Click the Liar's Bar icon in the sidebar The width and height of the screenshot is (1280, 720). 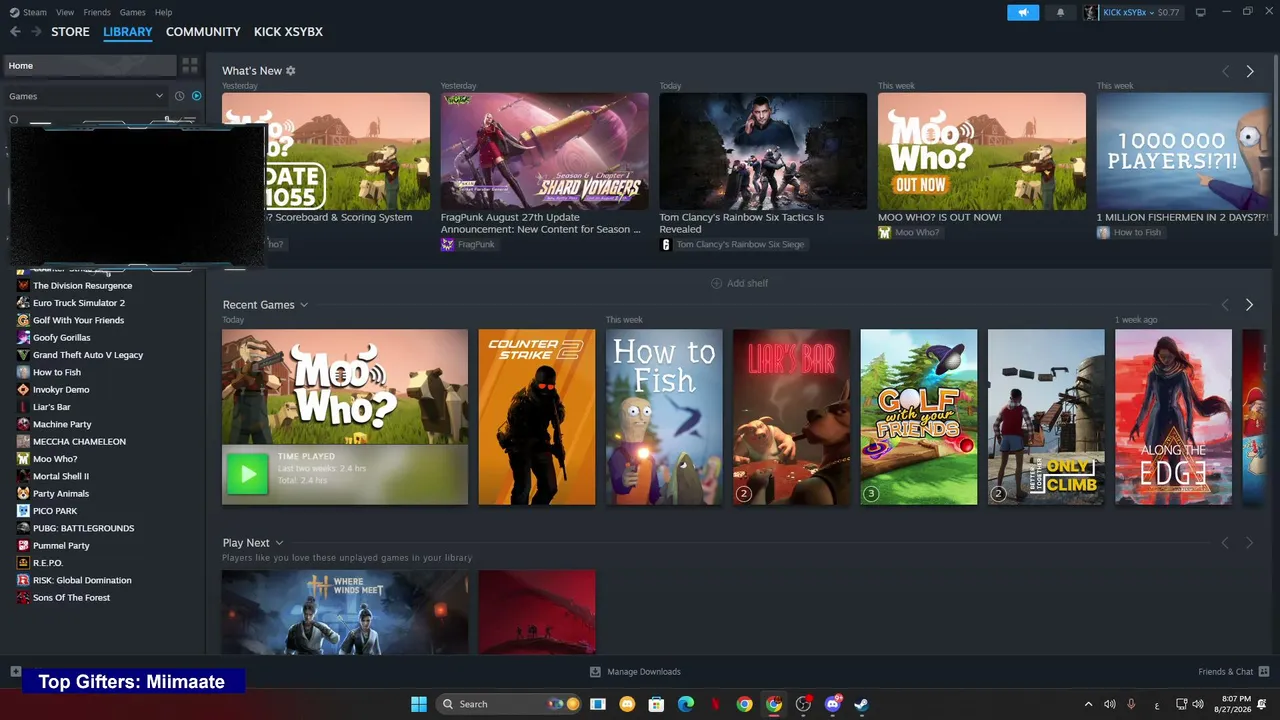pyautogui.click(x=23, y=407)
